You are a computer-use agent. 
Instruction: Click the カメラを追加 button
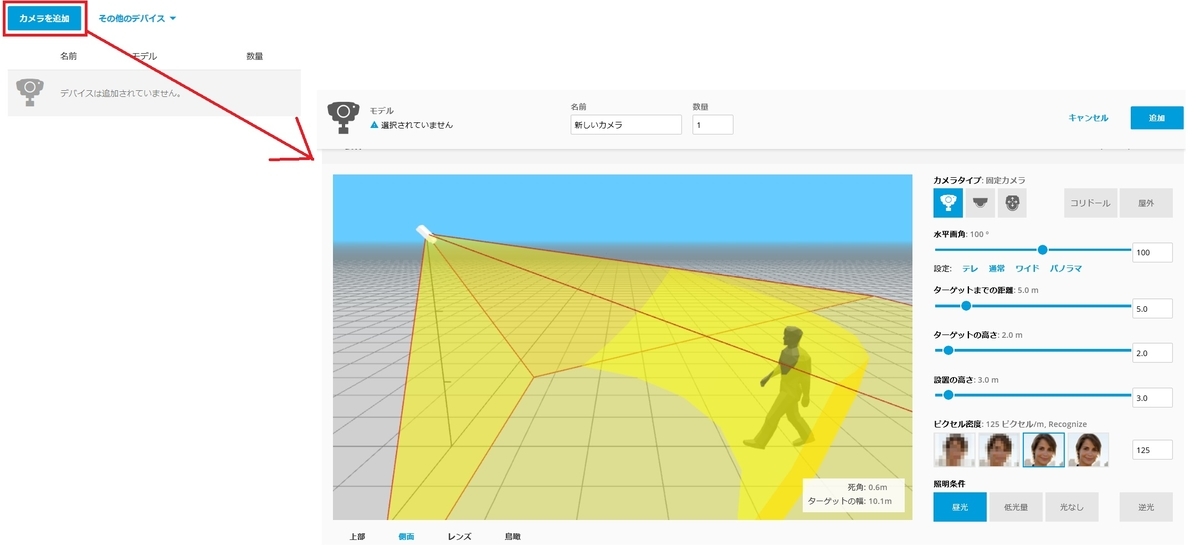point(43,19)
